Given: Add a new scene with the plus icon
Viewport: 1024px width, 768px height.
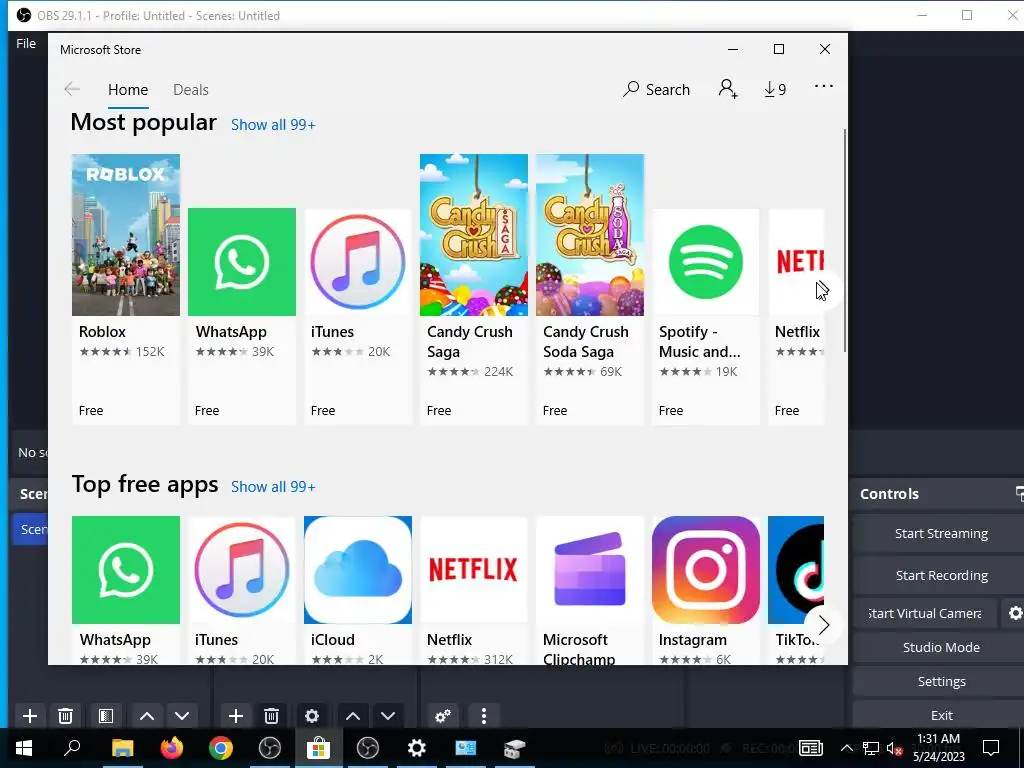Looking at the screenshot, I should [29, 716].
